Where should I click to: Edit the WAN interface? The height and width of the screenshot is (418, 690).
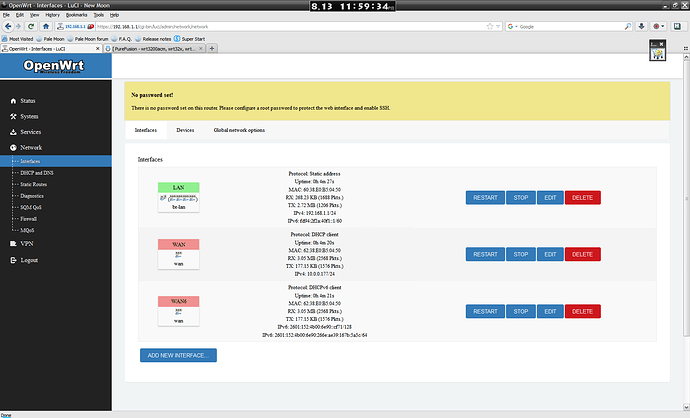(x=550, y=254)
